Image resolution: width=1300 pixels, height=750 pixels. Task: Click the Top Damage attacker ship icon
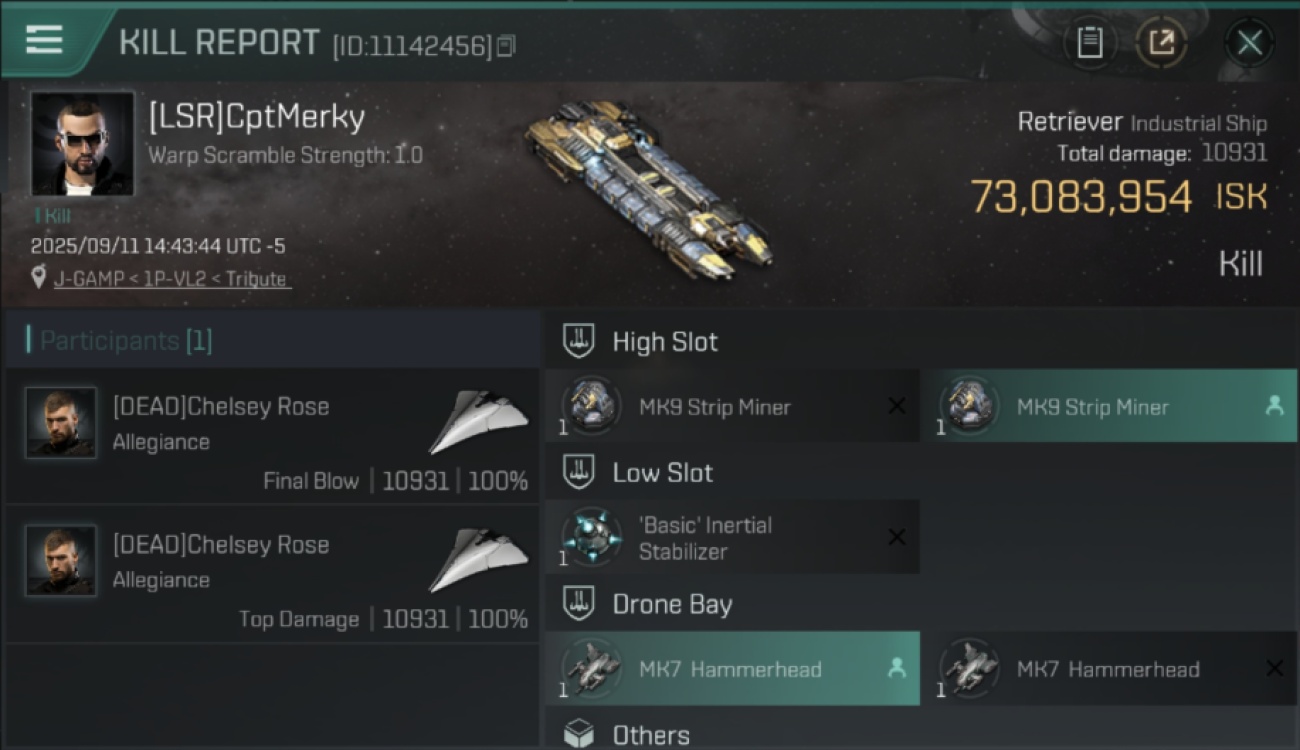(479, 560)
